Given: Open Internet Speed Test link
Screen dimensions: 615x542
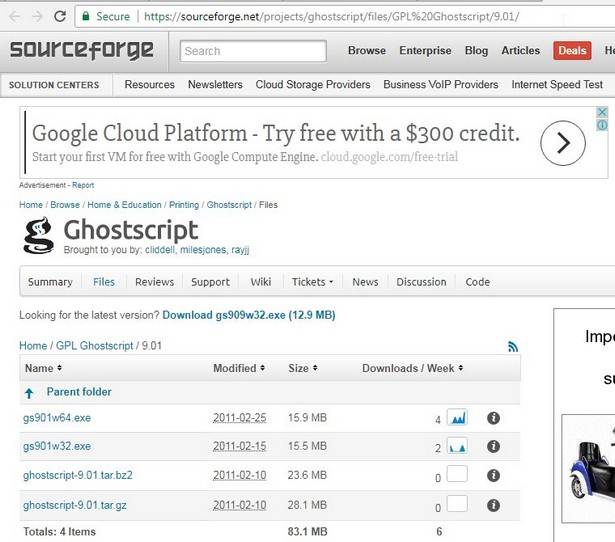Looking at the screenshot, I should click(557, 85).
